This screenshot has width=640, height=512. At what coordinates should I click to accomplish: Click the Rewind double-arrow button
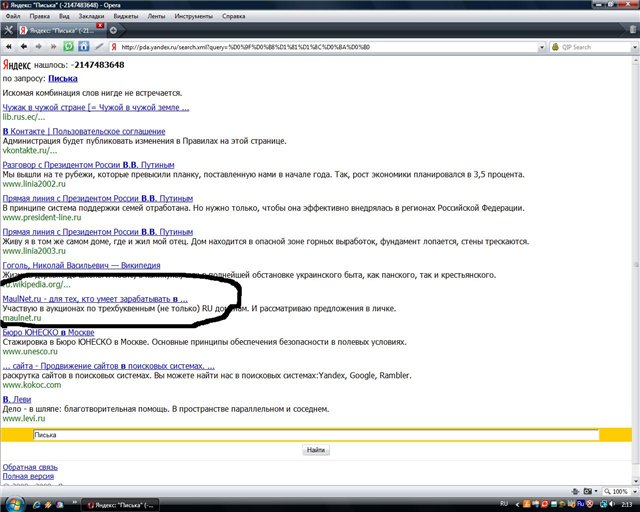(x=7, y=46)
